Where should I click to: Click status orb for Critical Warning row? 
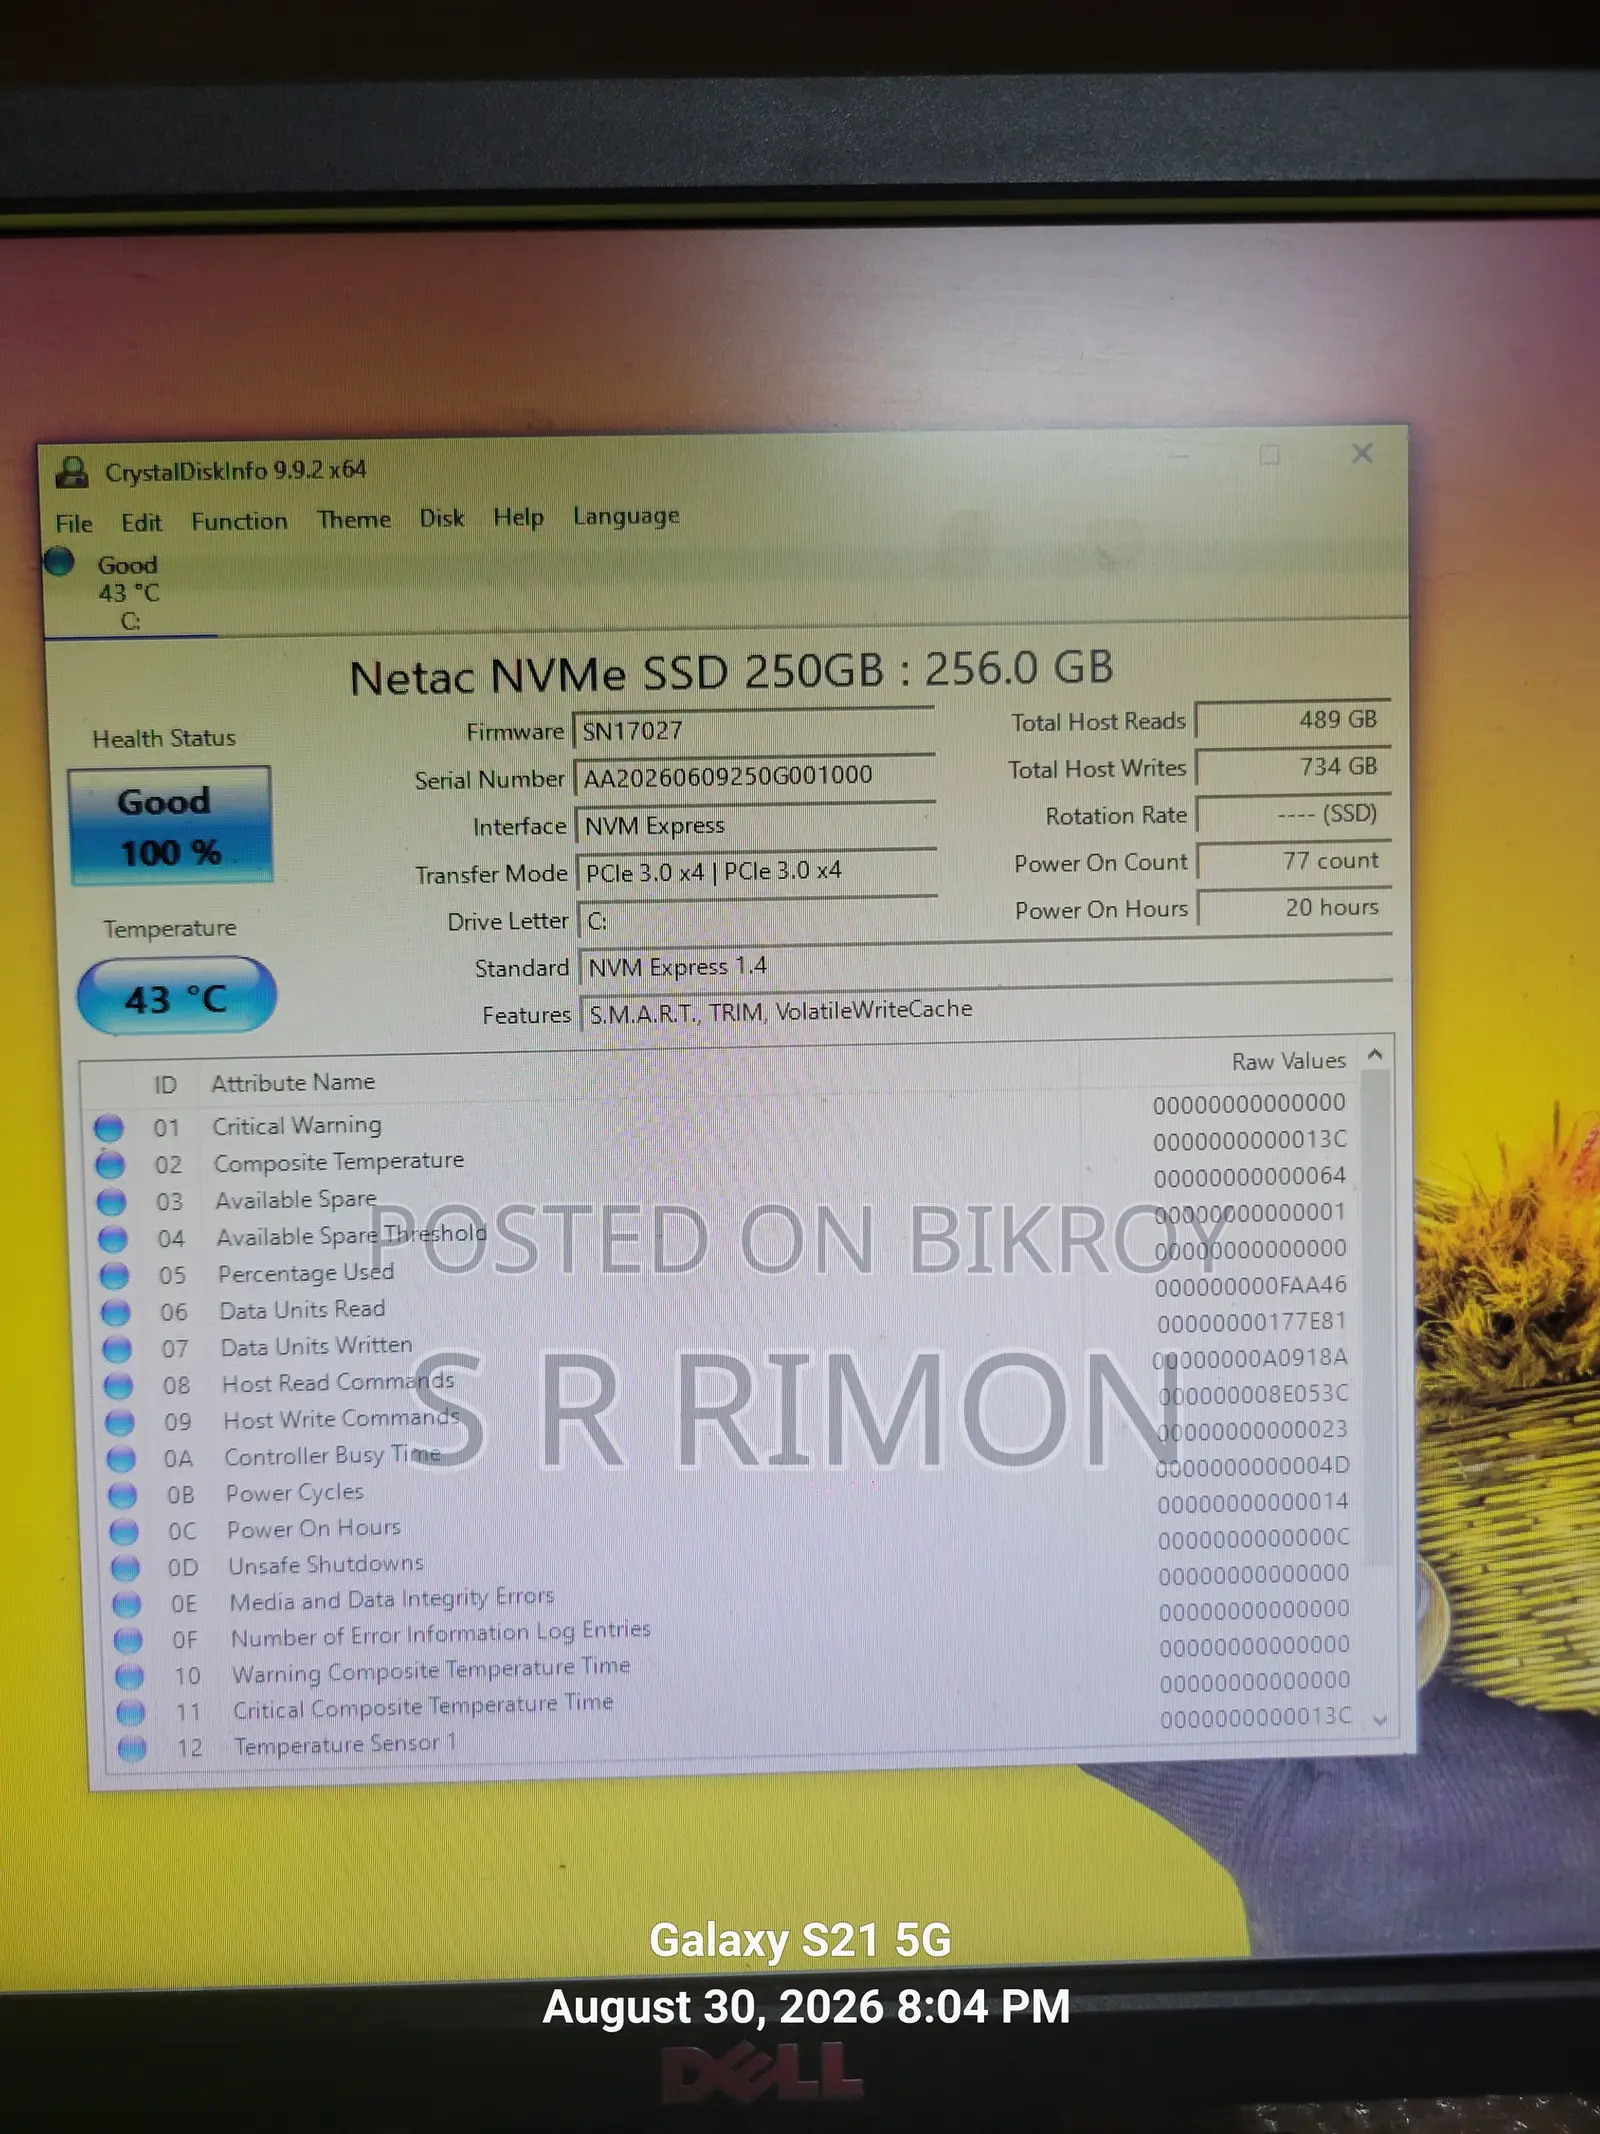point(109,1128)
